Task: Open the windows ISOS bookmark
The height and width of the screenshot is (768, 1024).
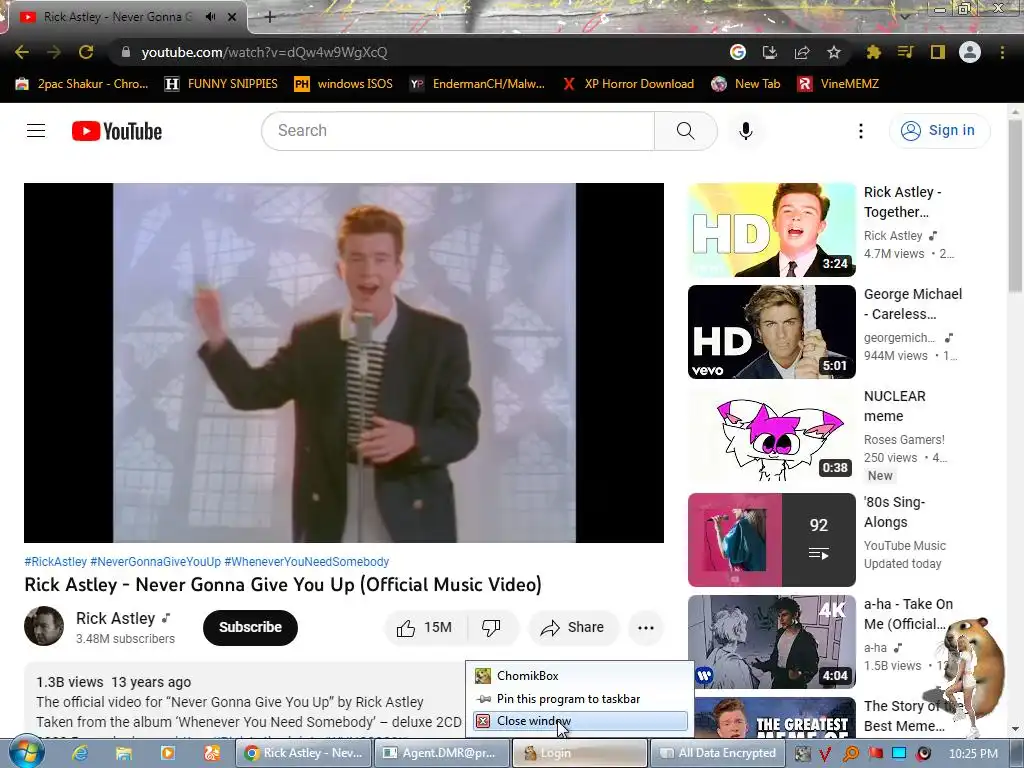Action: tap(344, 84)
